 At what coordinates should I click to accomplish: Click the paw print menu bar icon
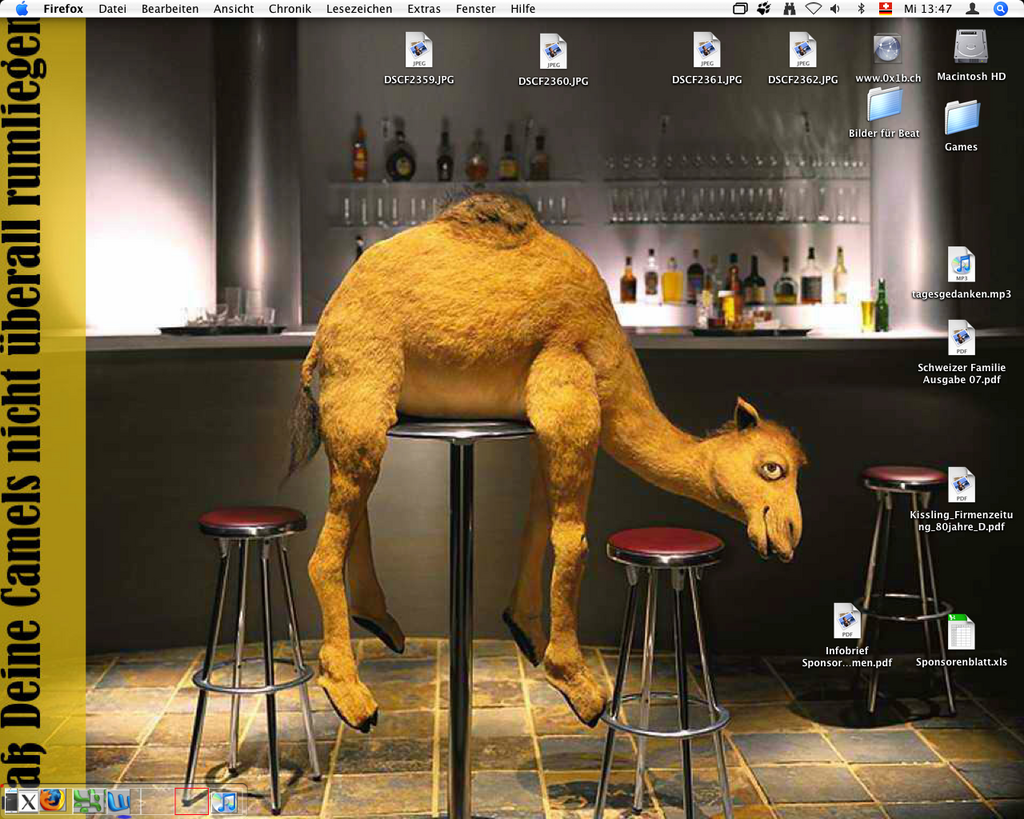click(763, 8)
